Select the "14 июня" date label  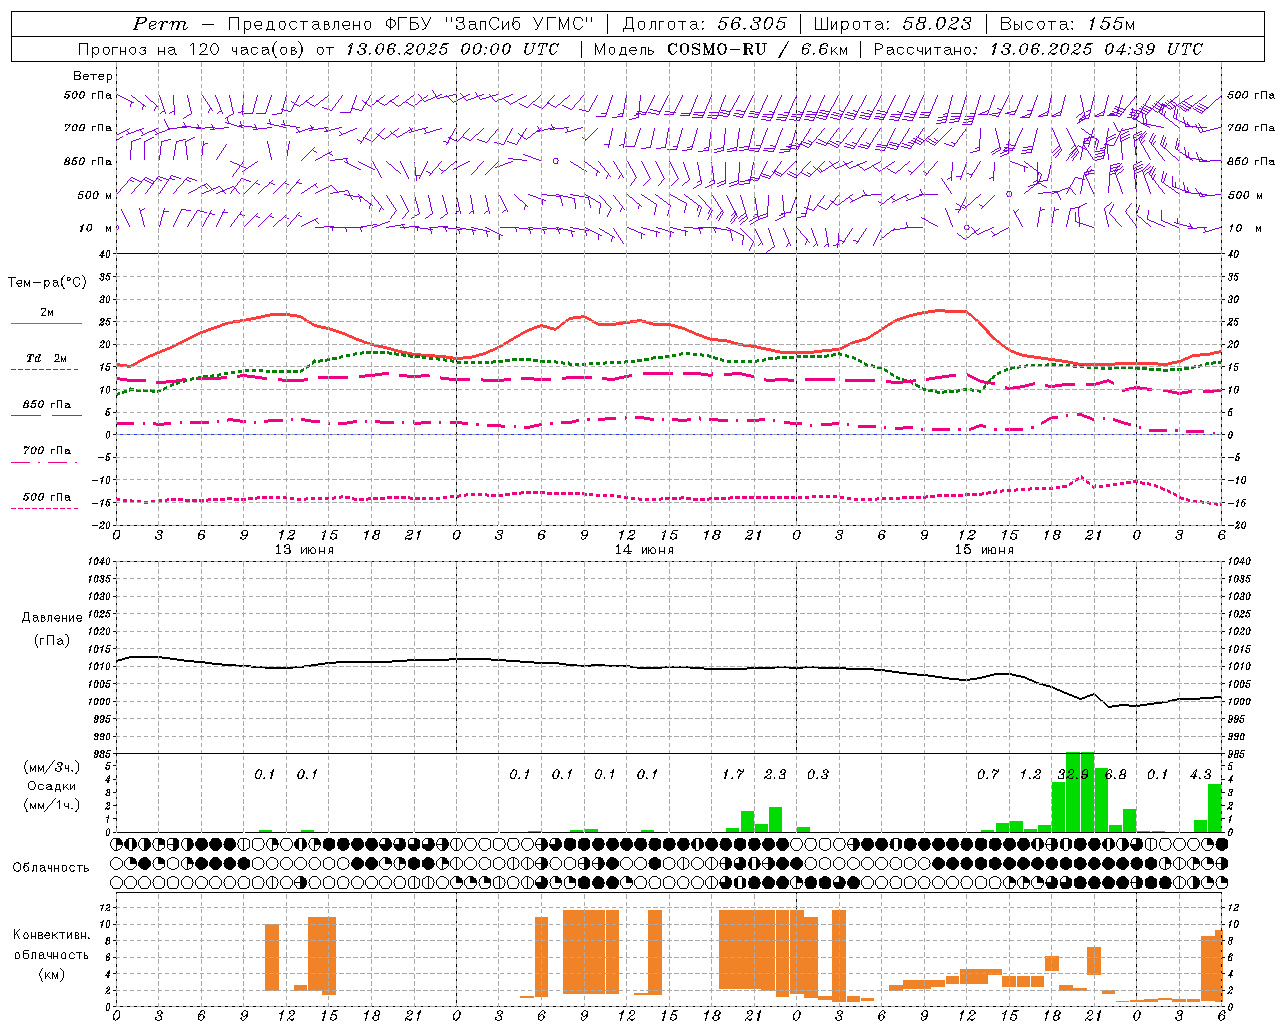(x=645, y=550)
